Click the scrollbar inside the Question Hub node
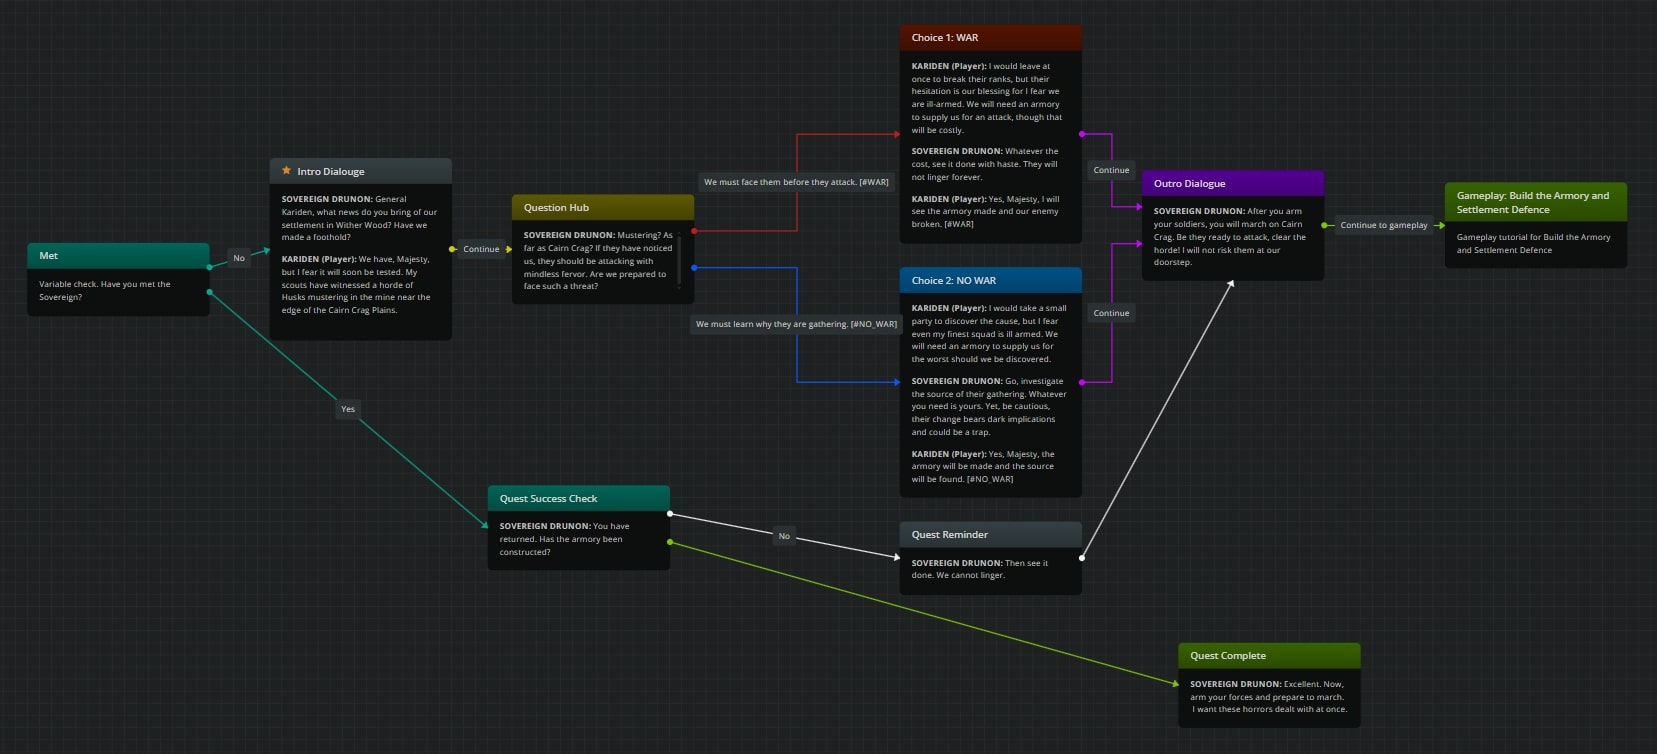 pyautogui.click(x=679, y=259)
